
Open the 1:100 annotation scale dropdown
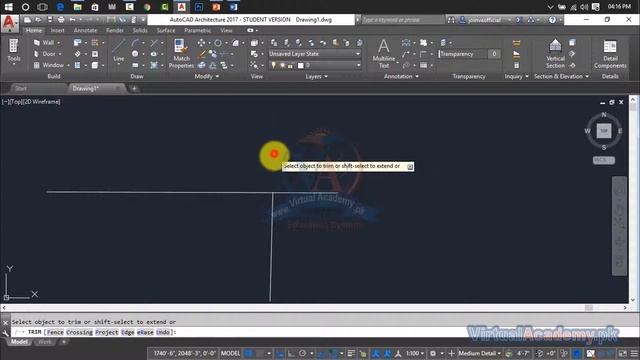pos(415,353)
